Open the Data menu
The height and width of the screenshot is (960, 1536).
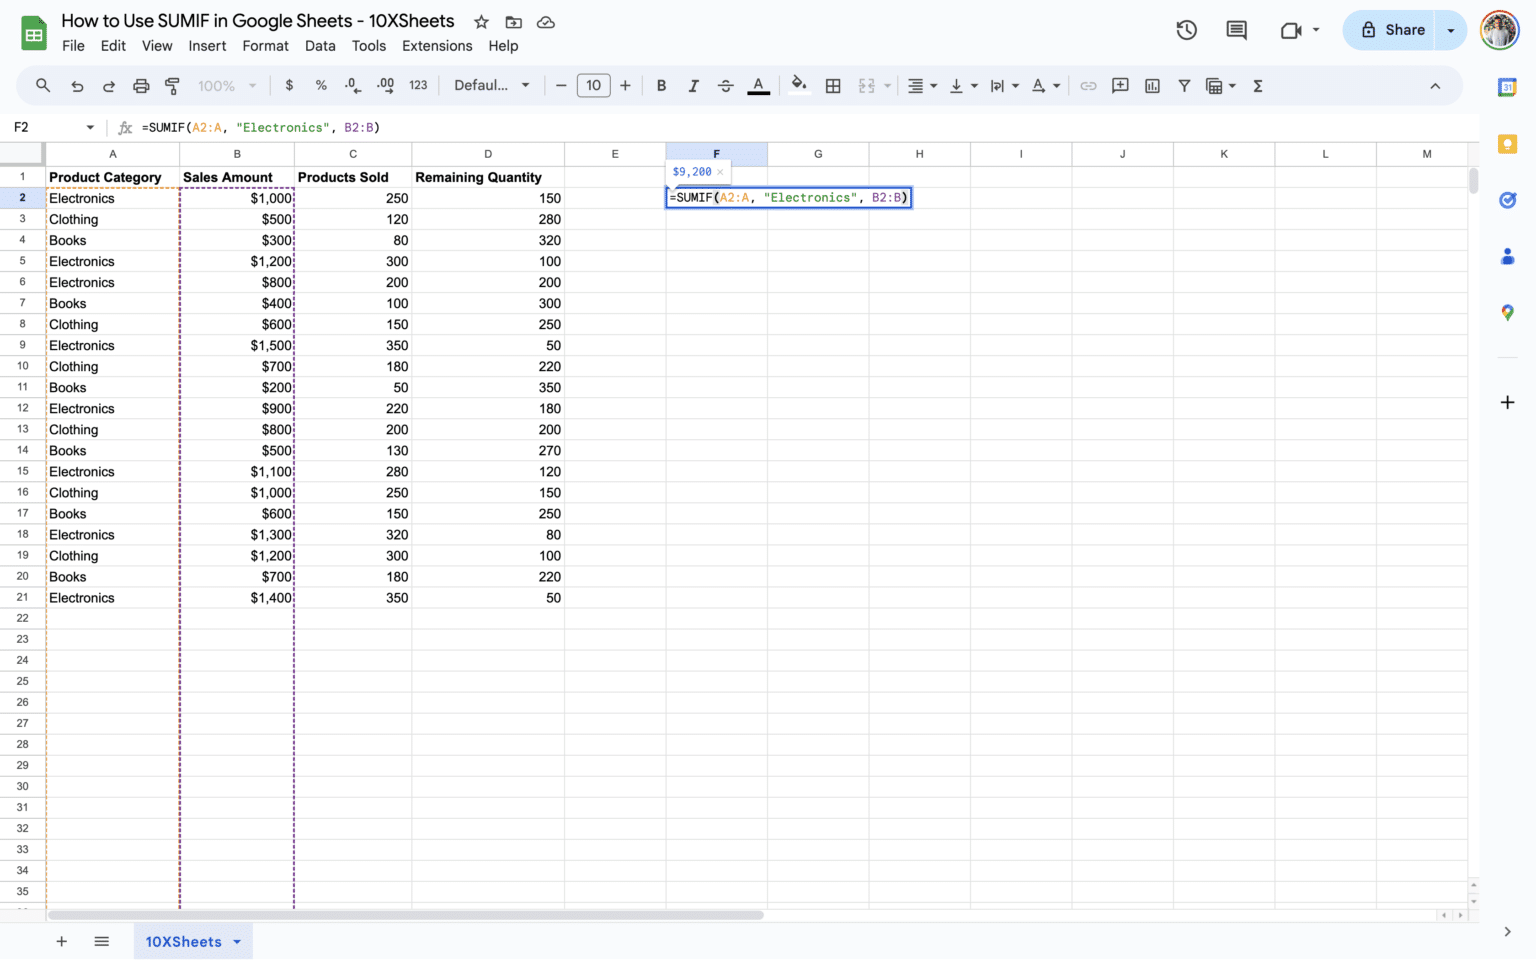[x=320, y=45]
